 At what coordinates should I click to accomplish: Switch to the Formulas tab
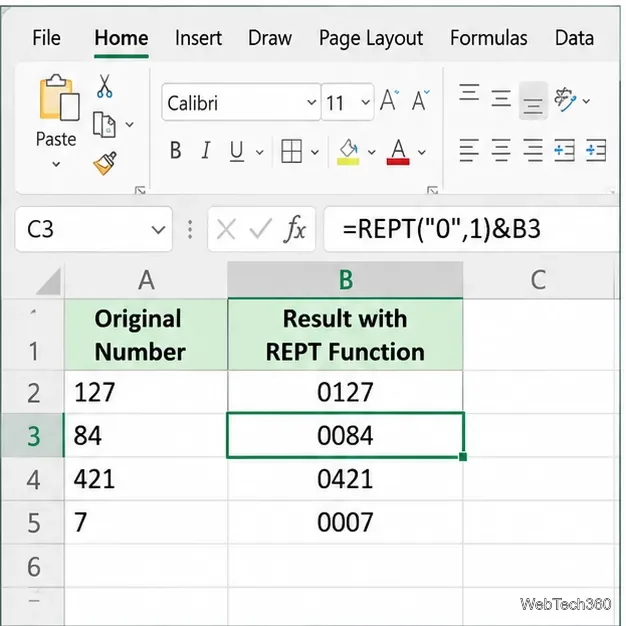coord(489,38)
